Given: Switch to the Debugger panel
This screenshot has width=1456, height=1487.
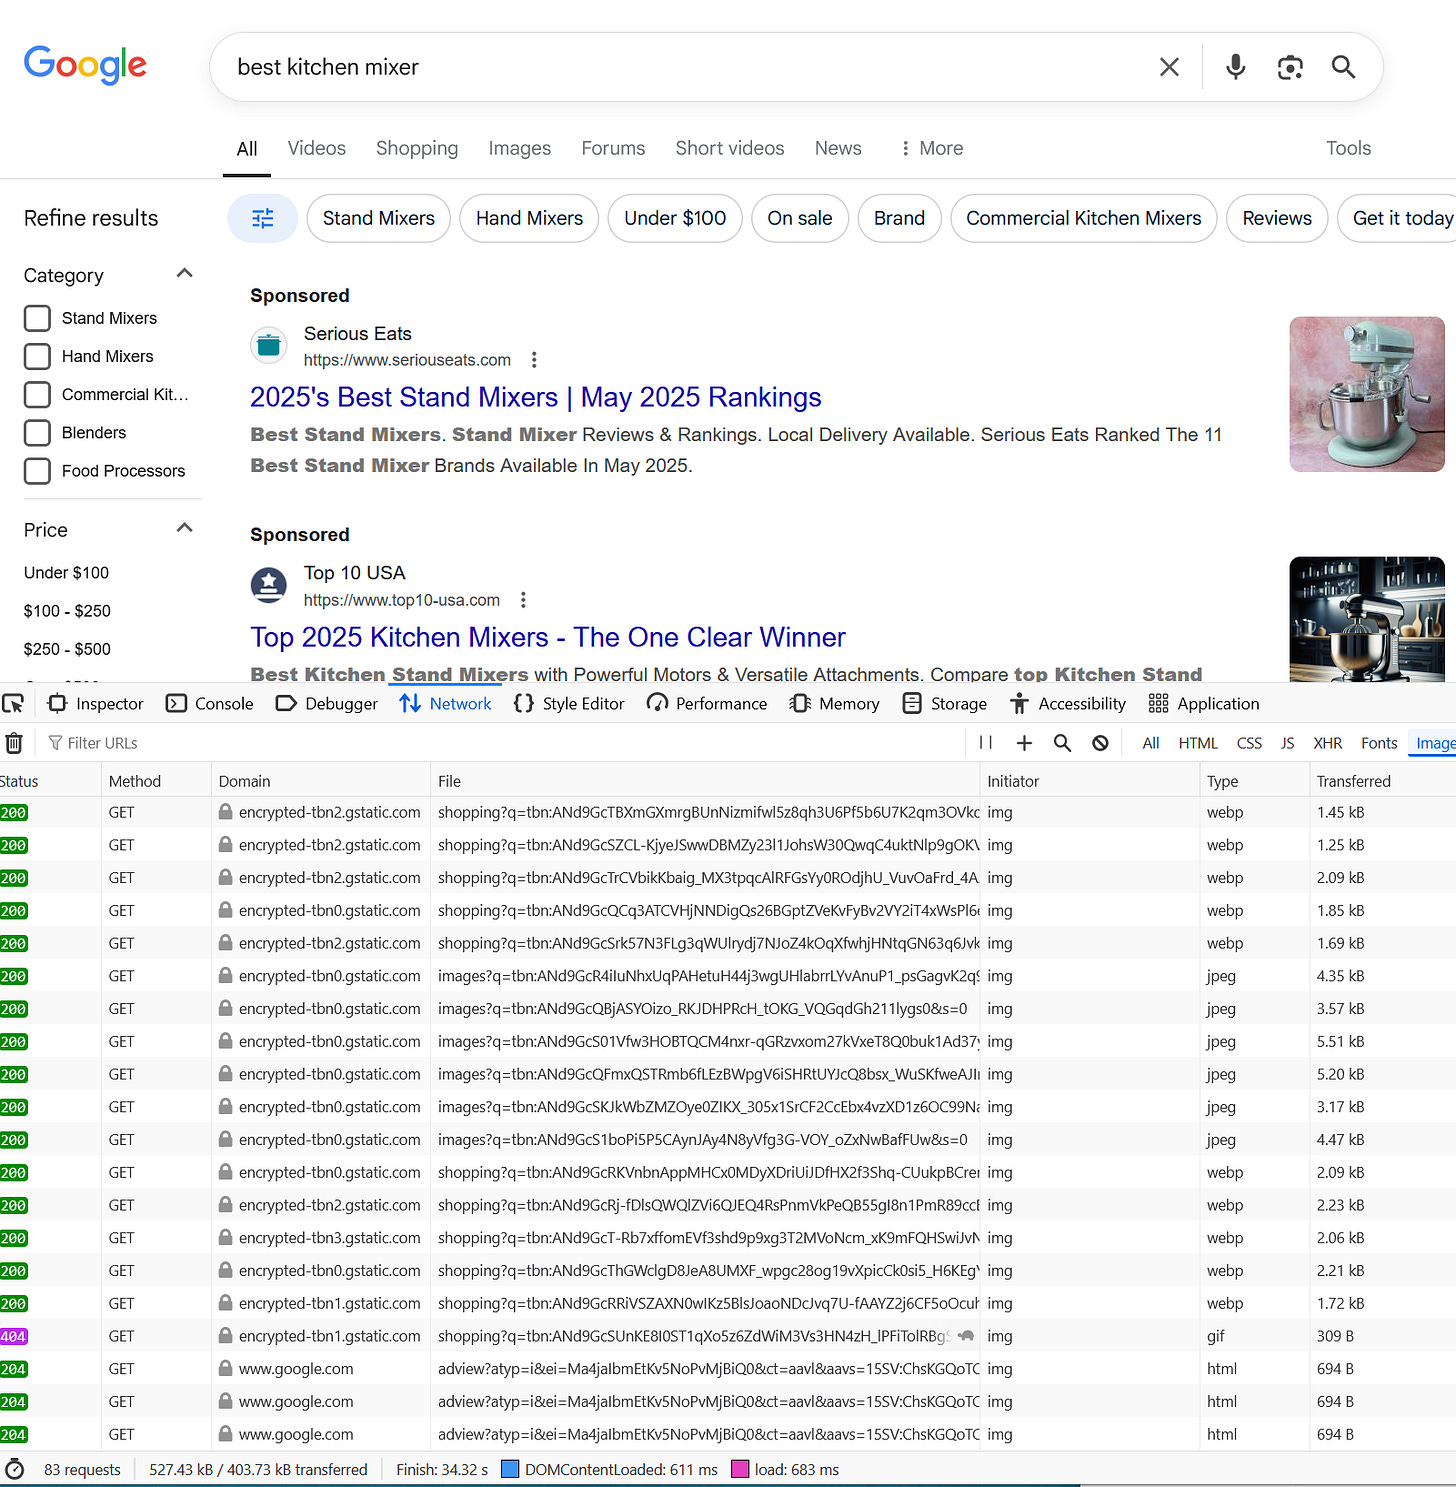Looking at the screenshot, I should [x=327, y=704].
